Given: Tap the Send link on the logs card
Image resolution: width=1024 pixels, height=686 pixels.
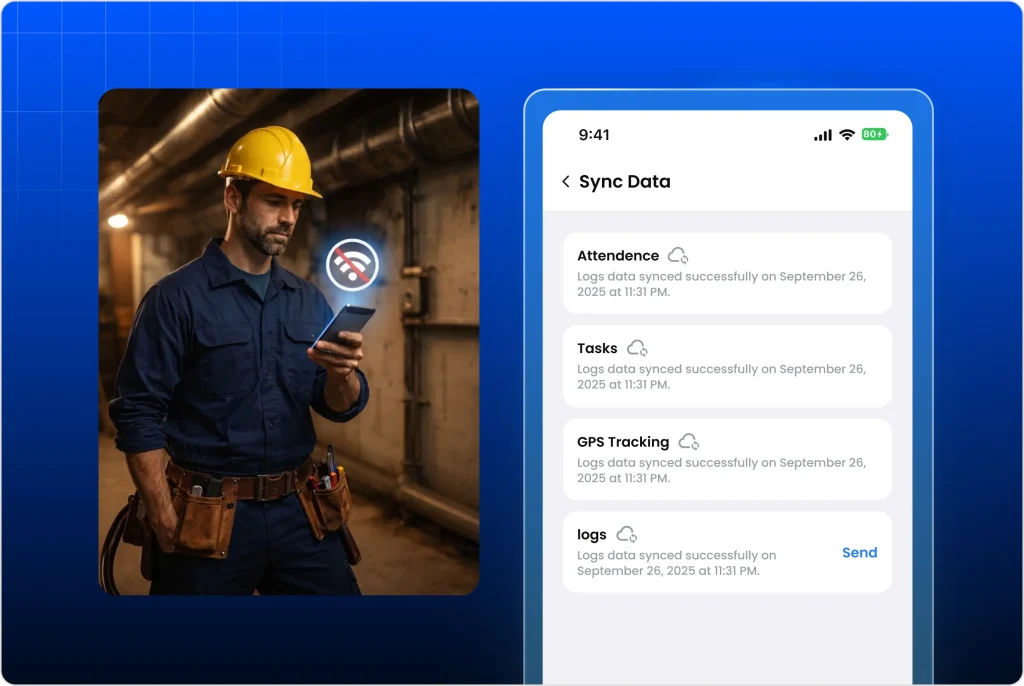Looking at the screenshot, I should pos(859,552).
